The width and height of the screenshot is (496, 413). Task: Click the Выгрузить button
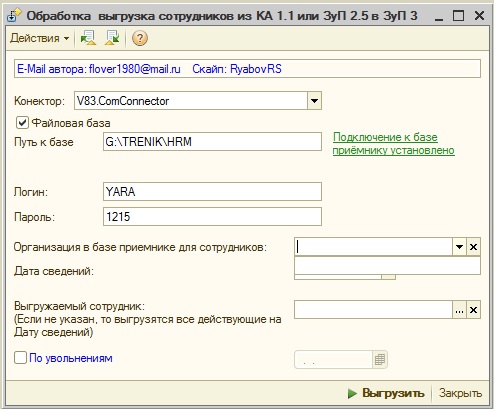(386, 393)
